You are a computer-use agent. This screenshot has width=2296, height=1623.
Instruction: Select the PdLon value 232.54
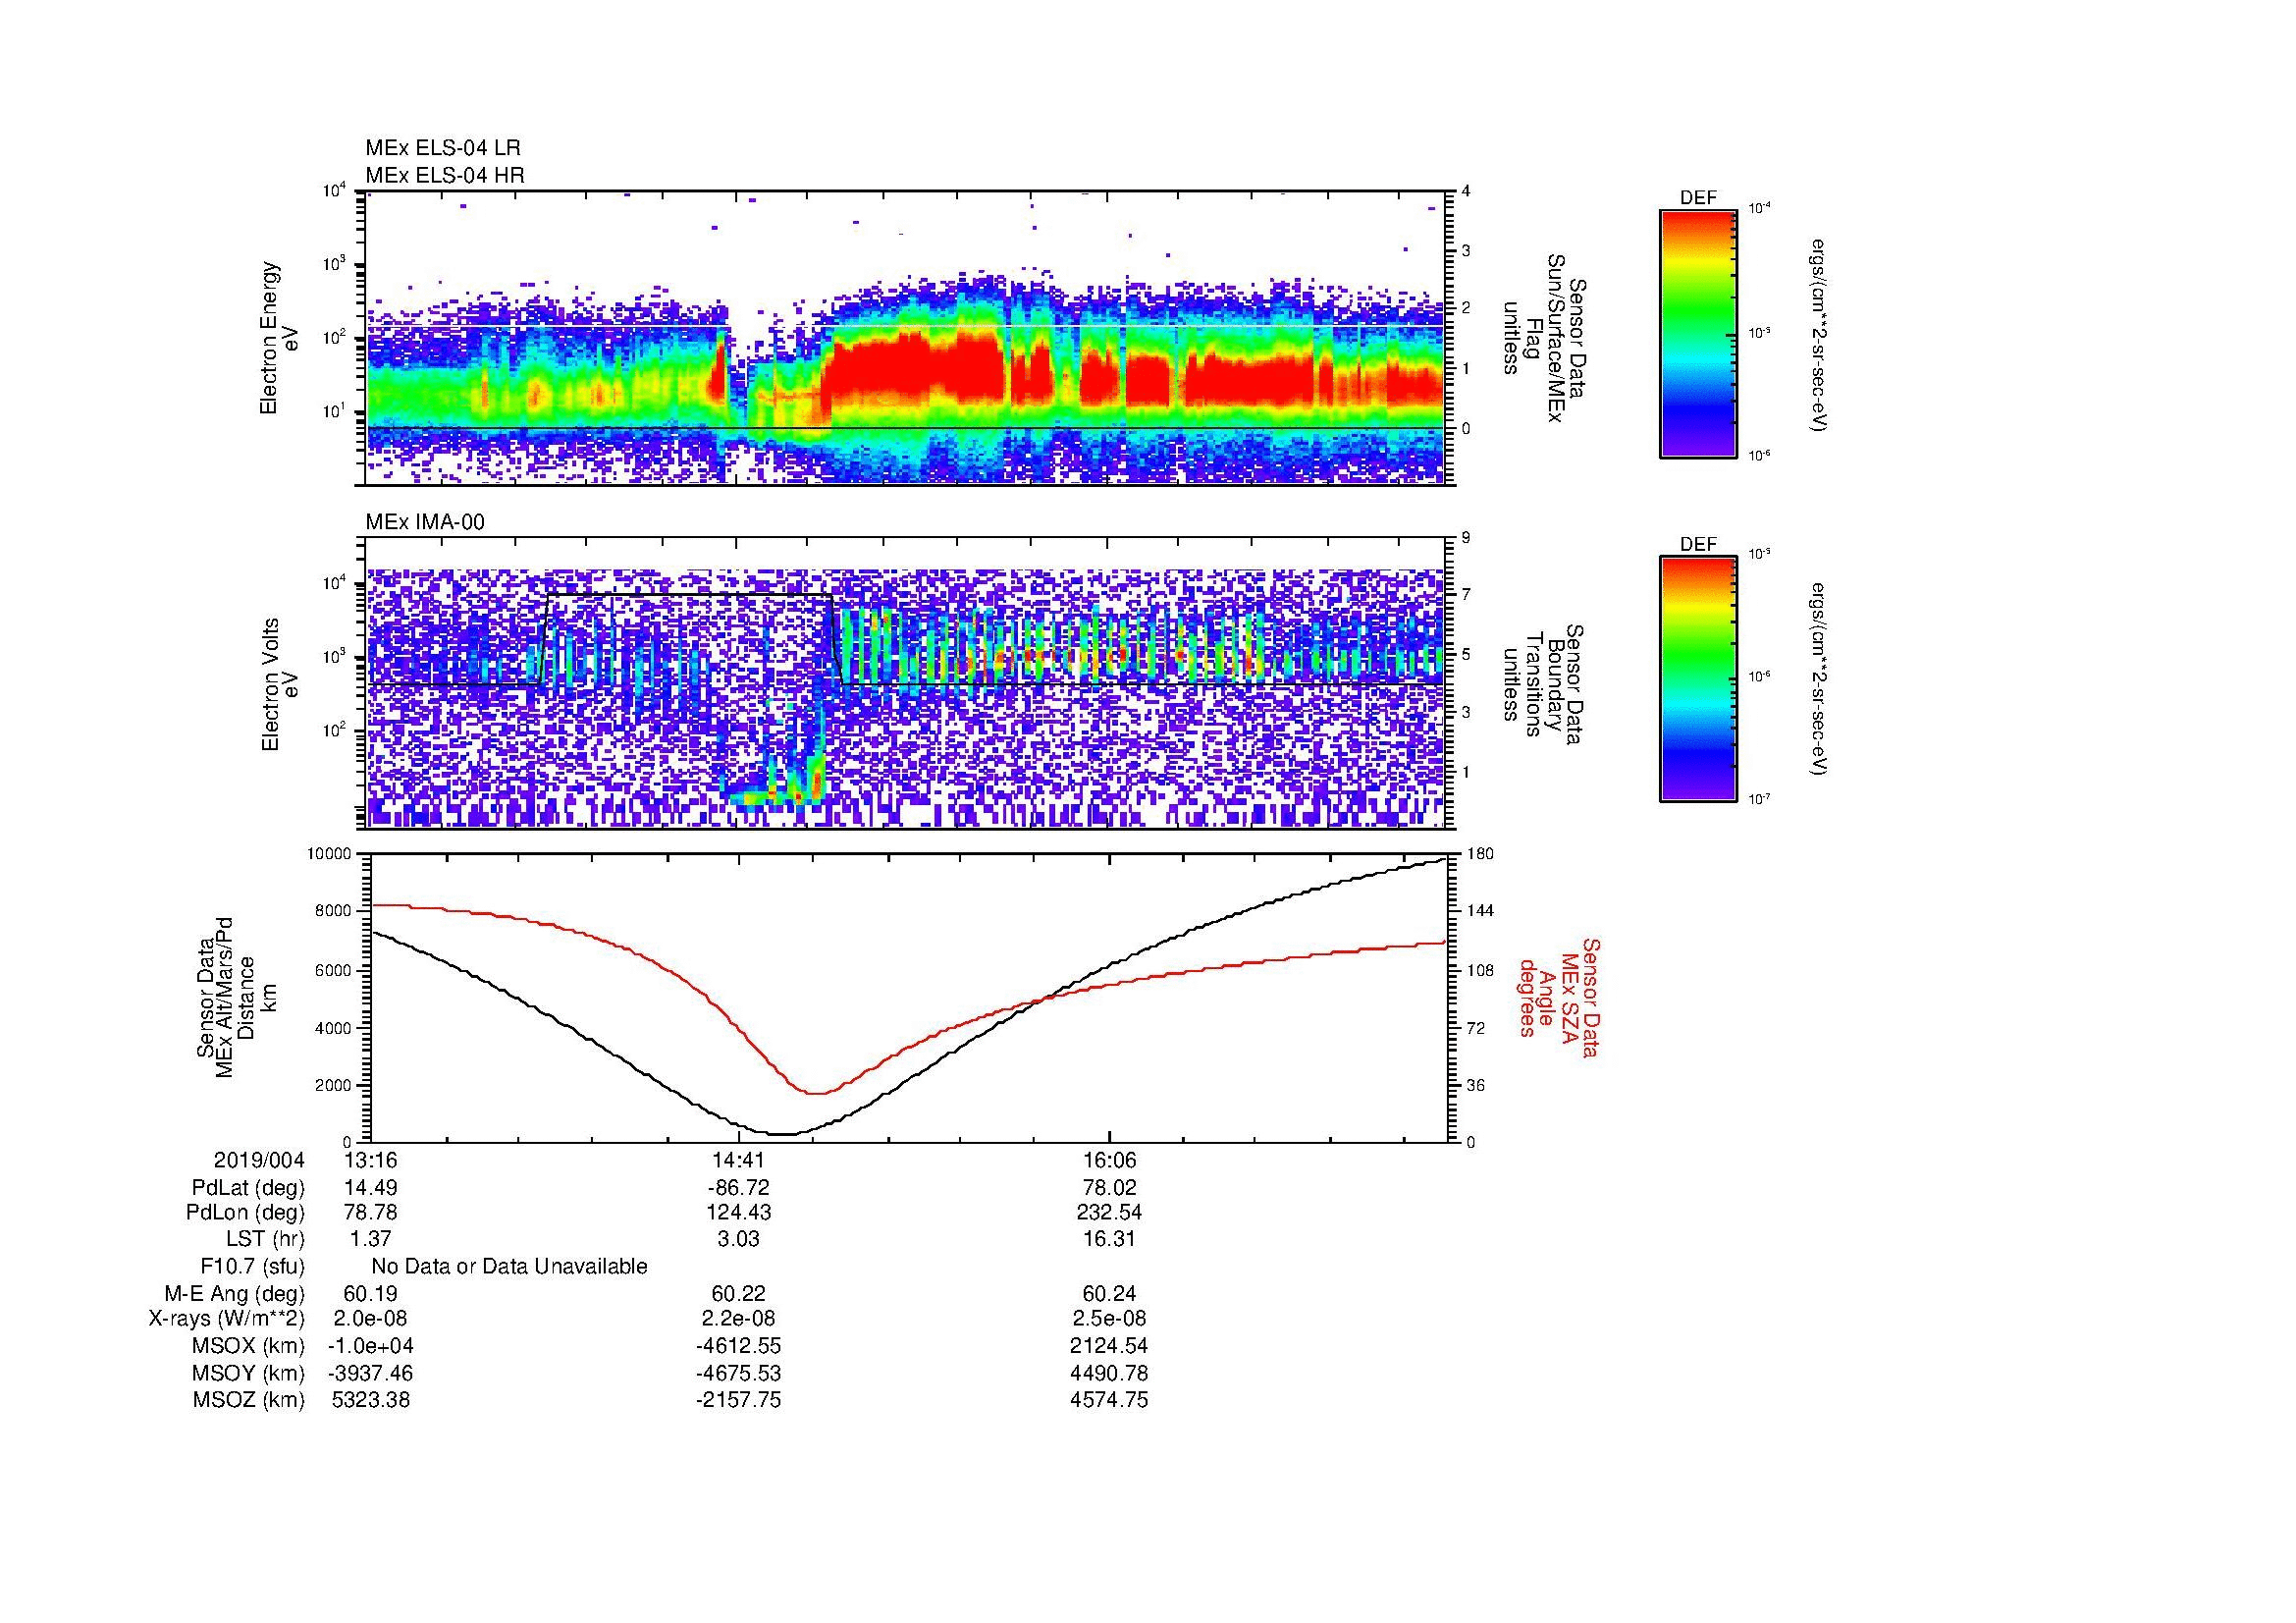[1109, 1212]
